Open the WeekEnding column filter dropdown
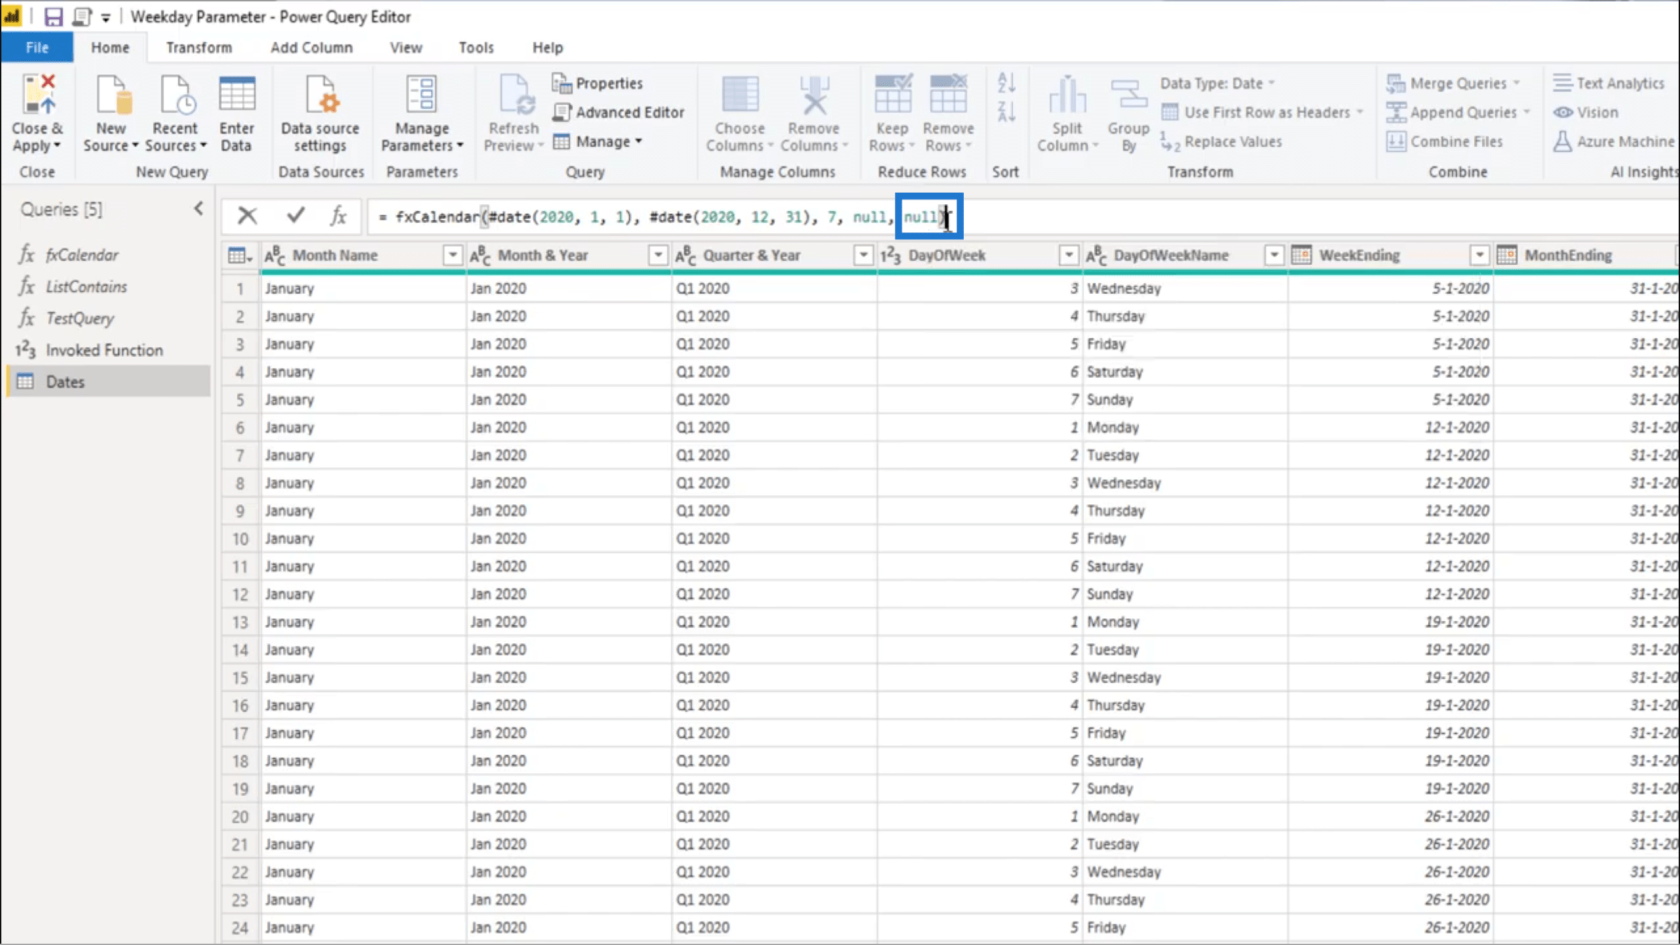The height and width of the screenshot is (945, 1680). click(x=1479, y=256)
